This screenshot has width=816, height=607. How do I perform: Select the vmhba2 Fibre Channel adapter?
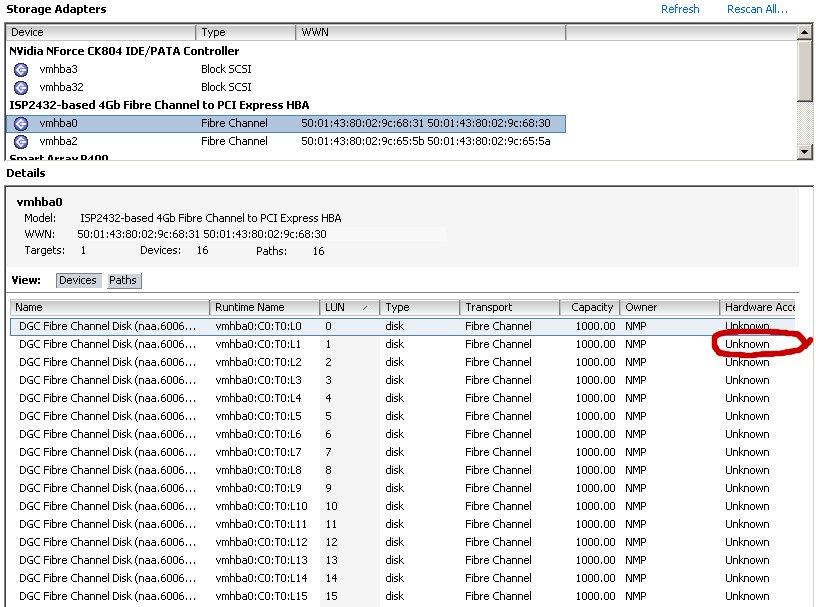point(285,141)
